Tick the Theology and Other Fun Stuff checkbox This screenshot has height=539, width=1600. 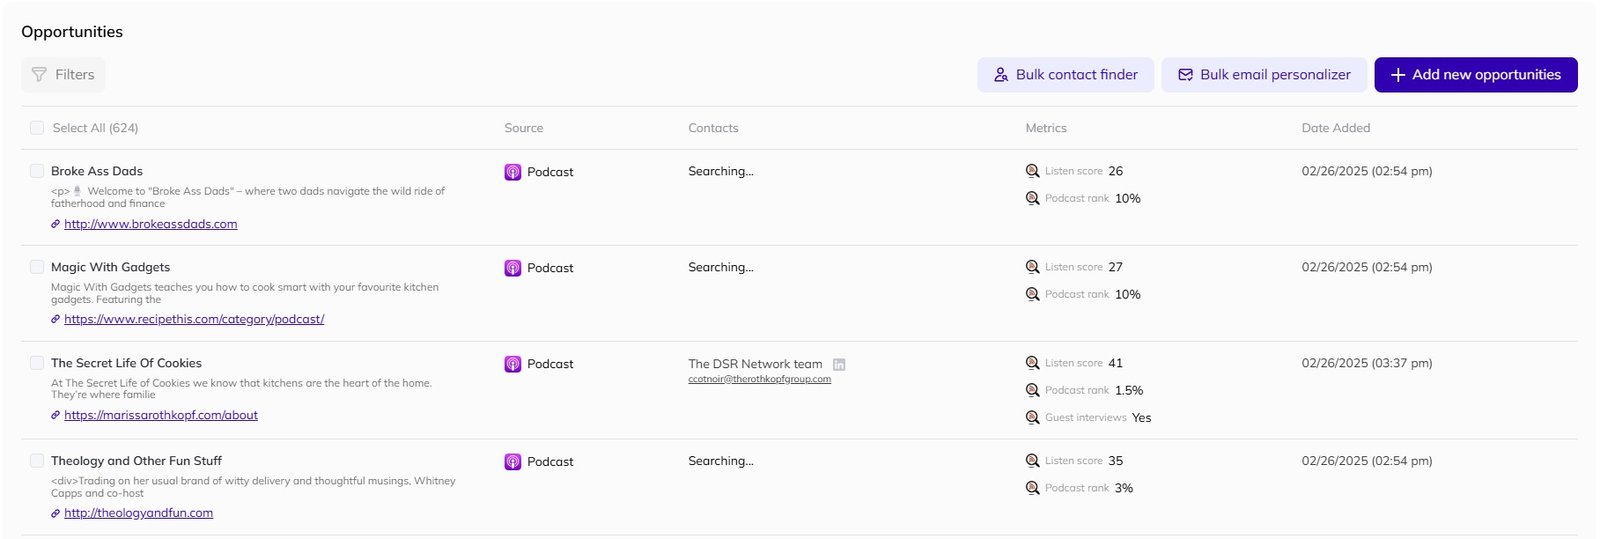pyautogui.click(x=37, y=461)
